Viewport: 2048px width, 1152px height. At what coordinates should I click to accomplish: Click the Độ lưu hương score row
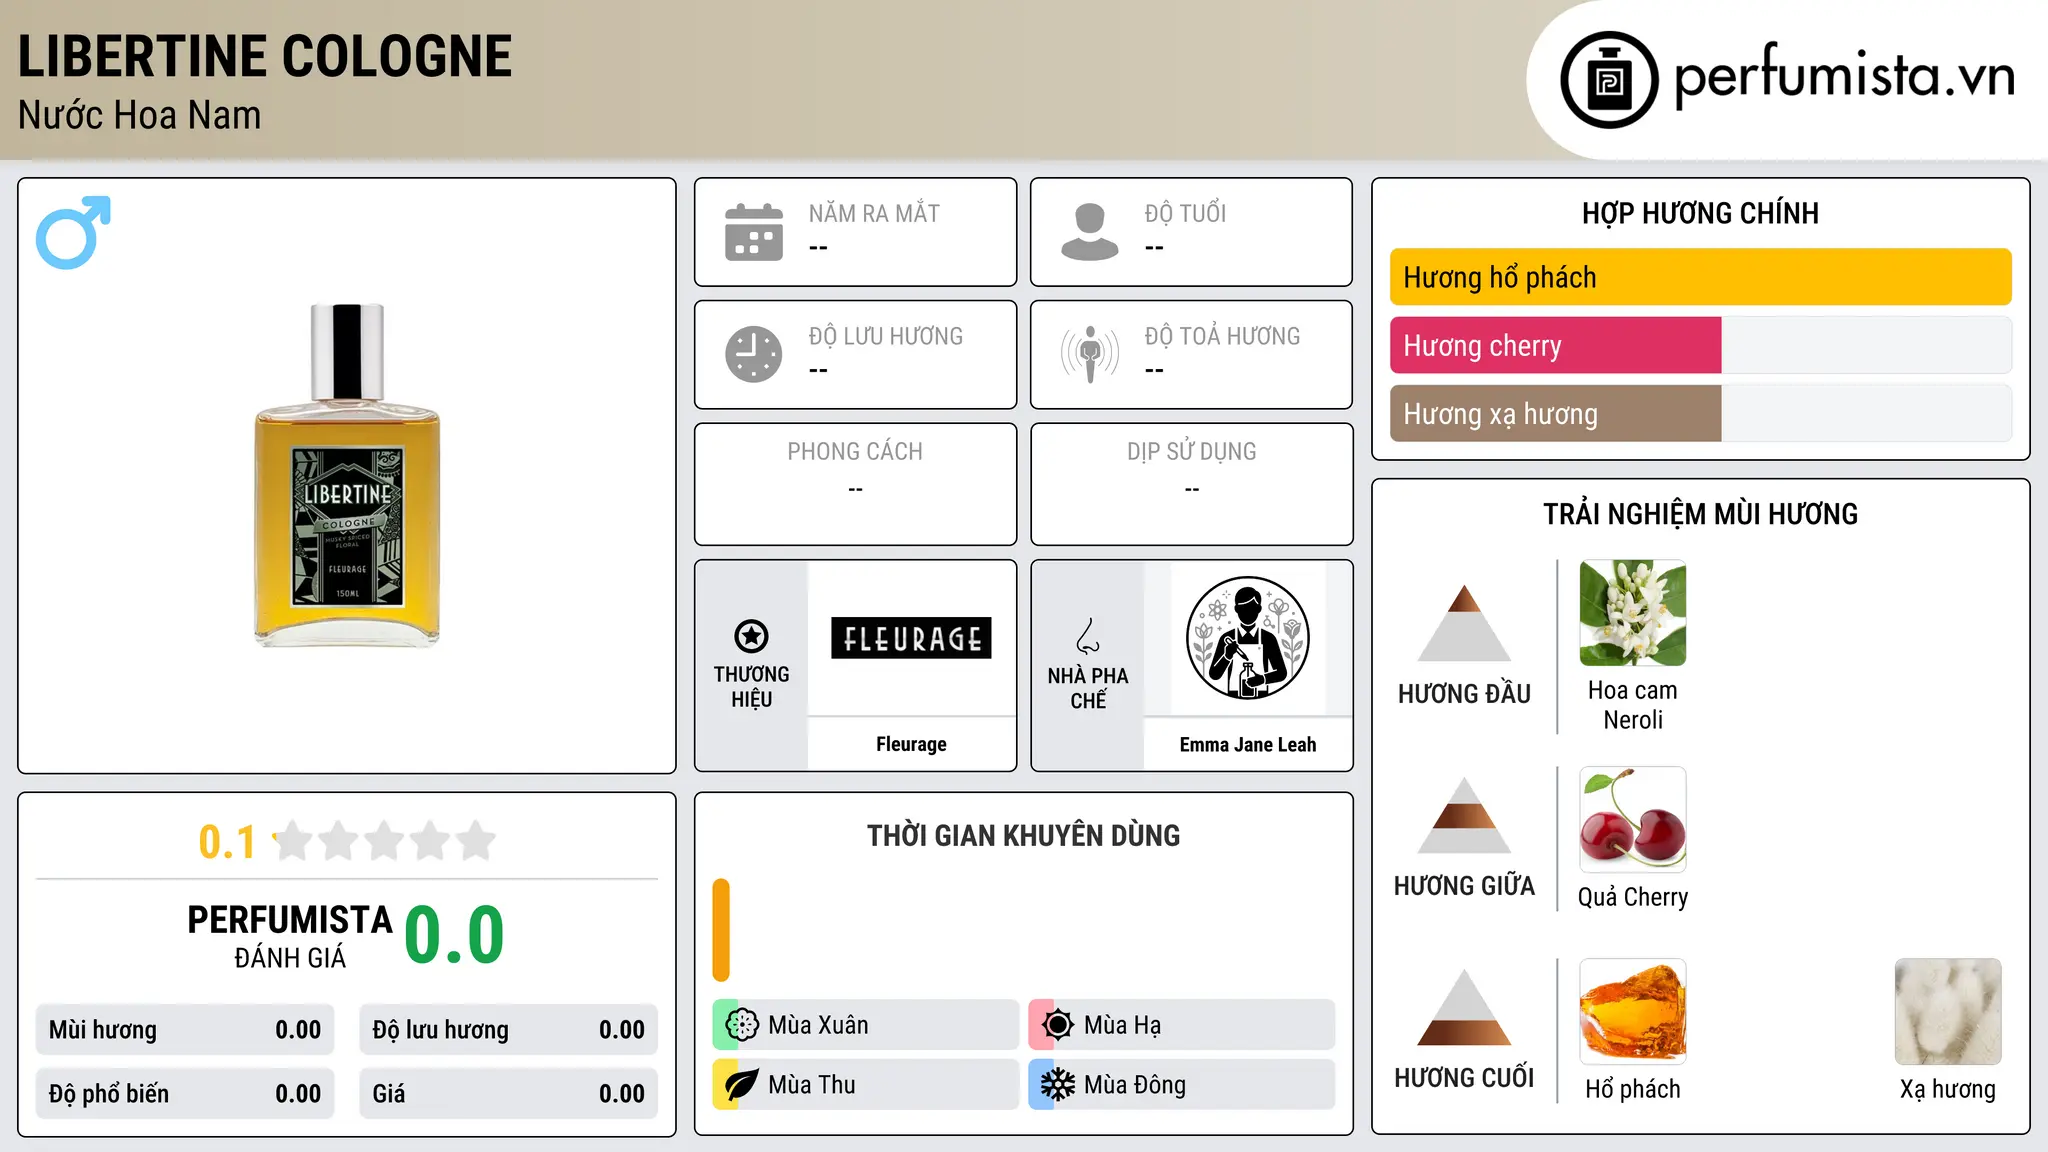pos(509,1030)
